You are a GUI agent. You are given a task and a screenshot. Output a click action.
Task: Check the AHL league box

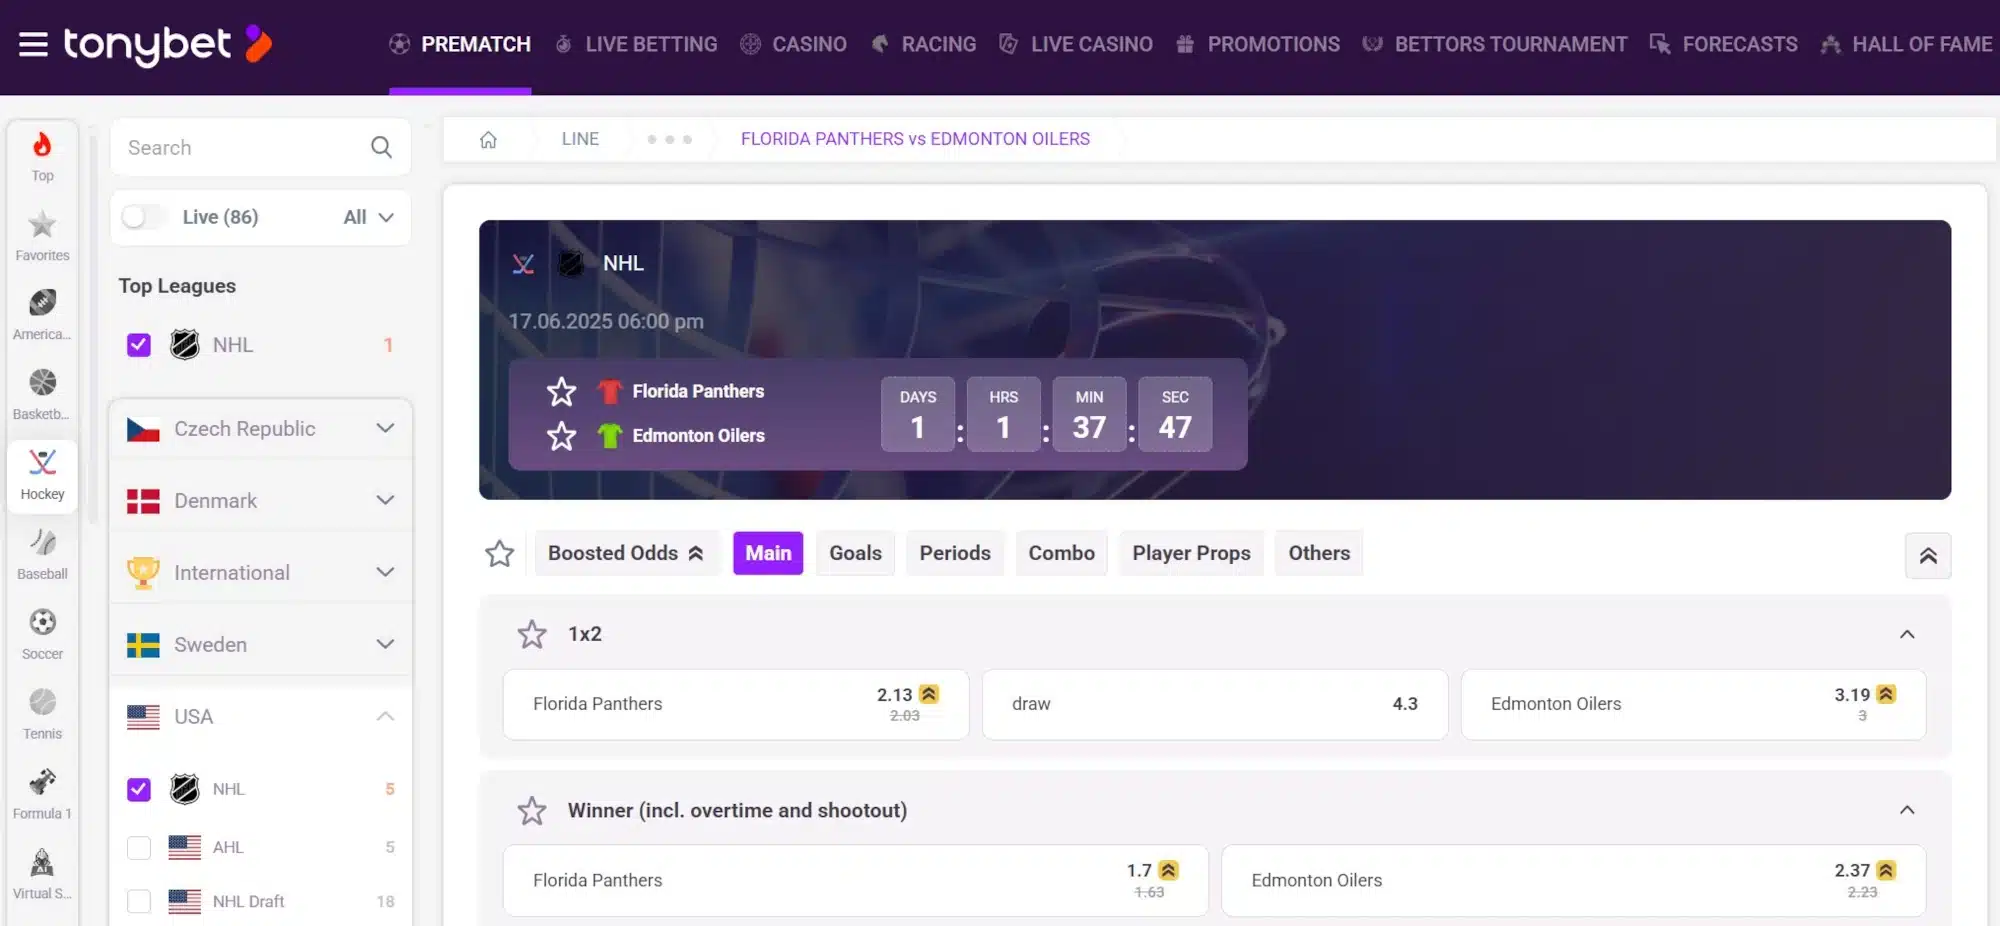pos(139,848)
